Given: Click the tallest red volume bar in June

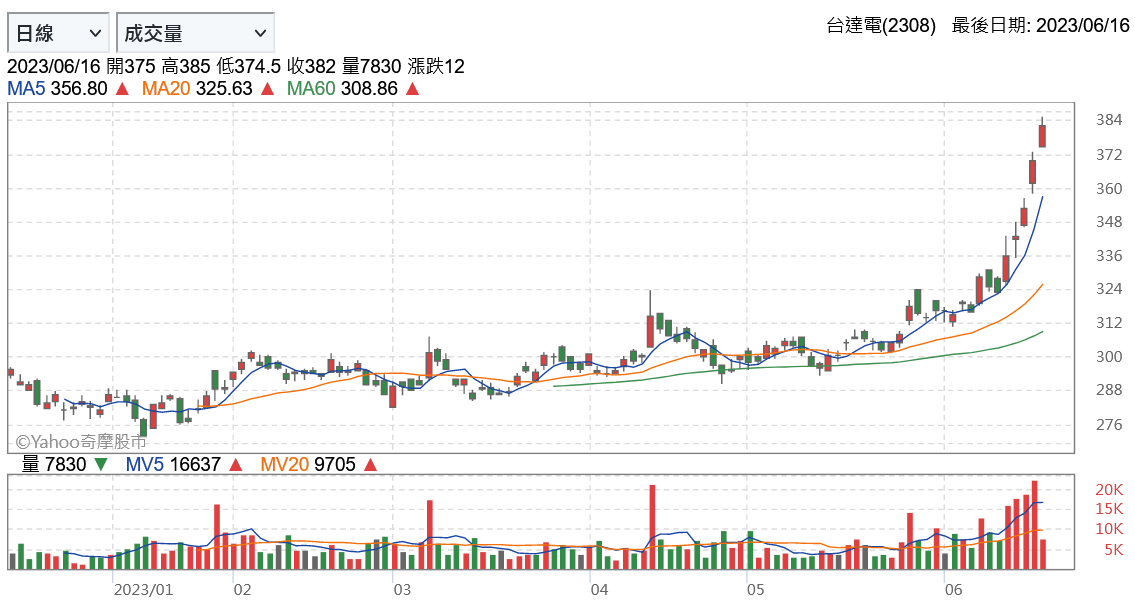Looking at the screenshot, I should point(1034,525).
